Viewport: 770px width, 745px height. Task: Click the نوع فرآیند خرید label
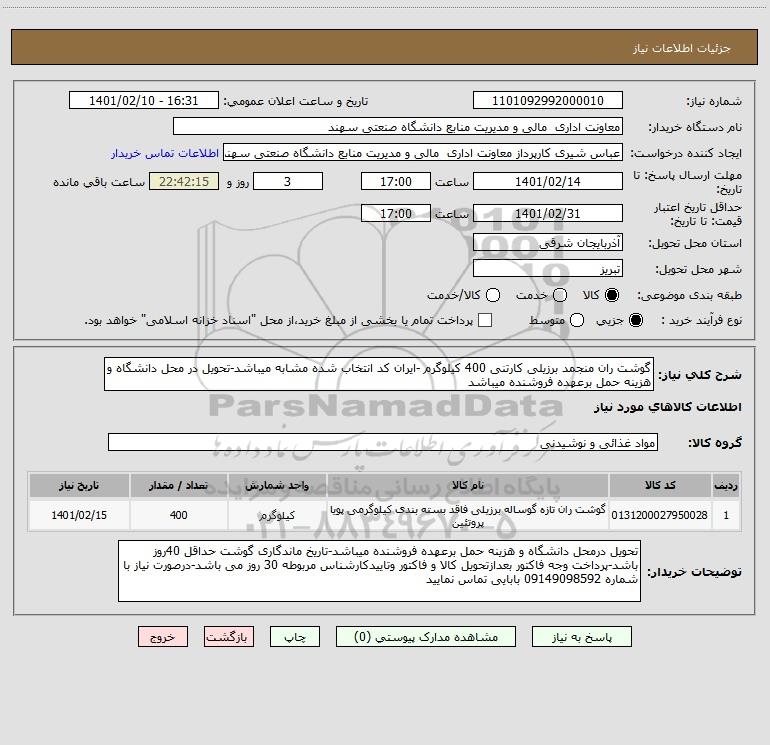(701, 321)
